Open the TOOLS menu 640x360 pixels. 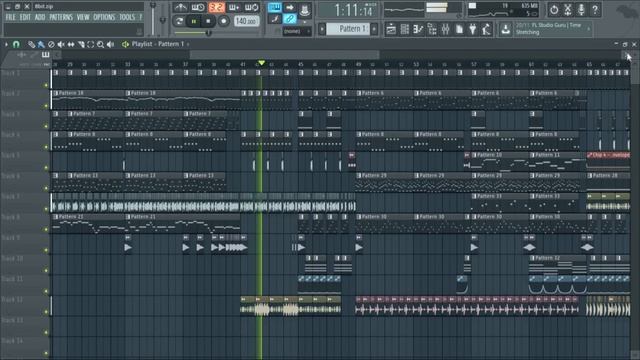coord(127,17)
